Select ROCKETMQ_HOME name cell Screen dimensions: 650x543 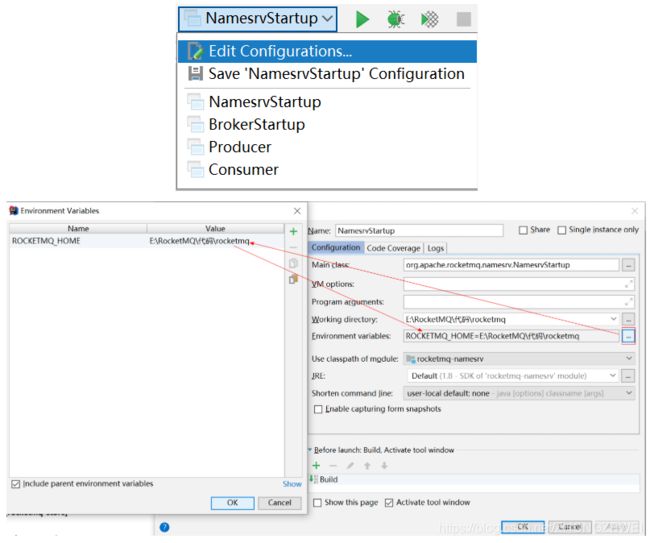[x=78, y=241]
